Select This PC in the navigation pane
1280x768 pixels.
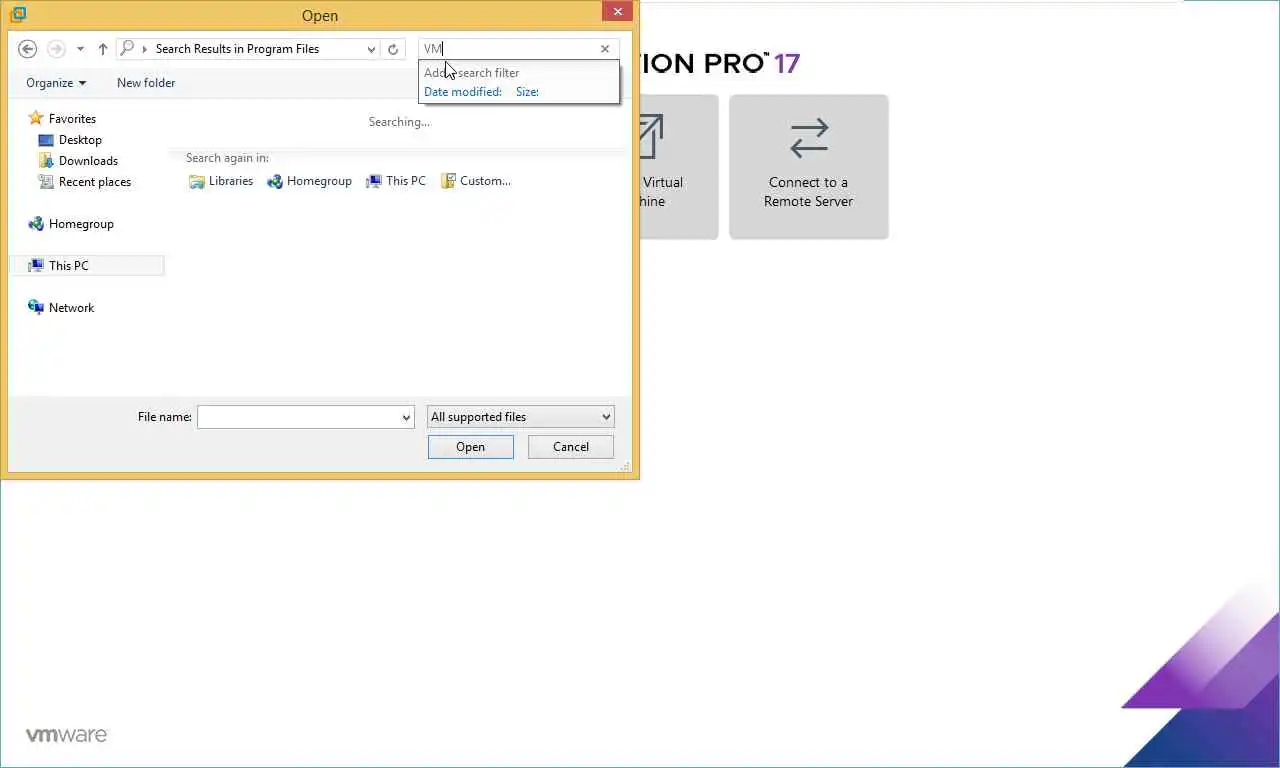87,266
